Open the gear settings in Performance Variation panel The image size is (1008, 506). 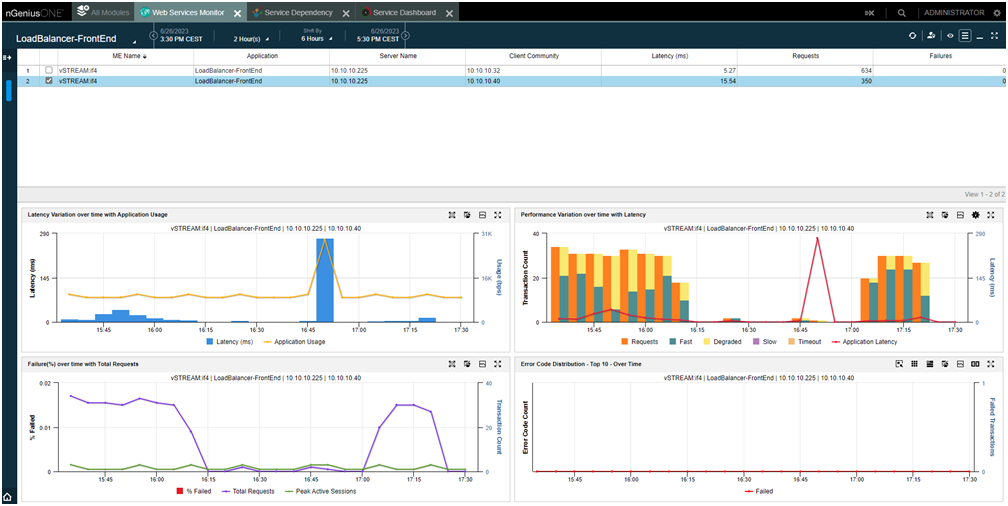tap(976, 215)
